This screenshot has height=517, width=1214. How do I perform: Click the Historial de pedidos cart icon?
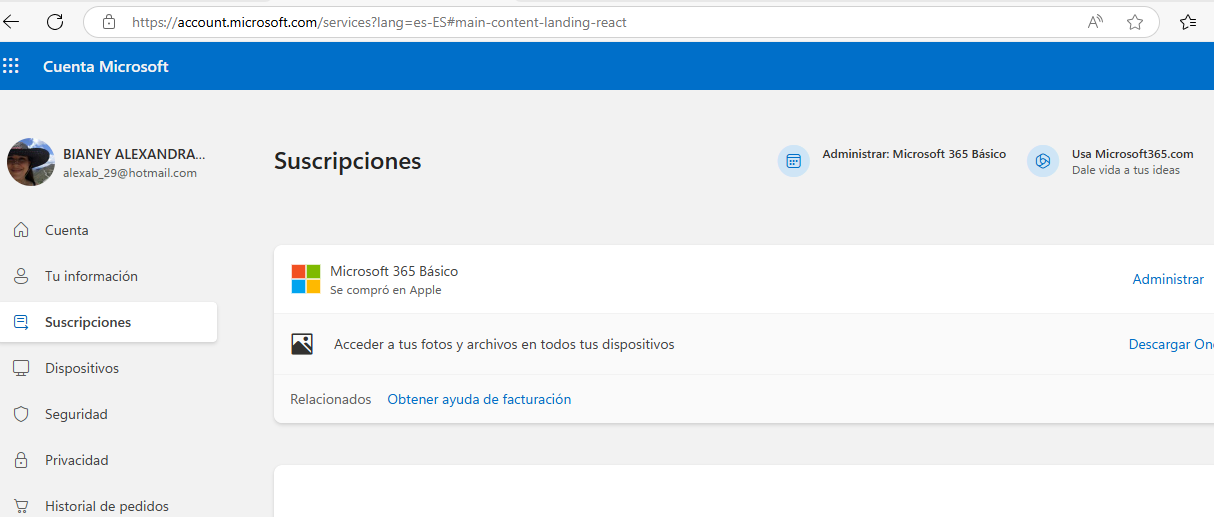click(x=20, y=506)
